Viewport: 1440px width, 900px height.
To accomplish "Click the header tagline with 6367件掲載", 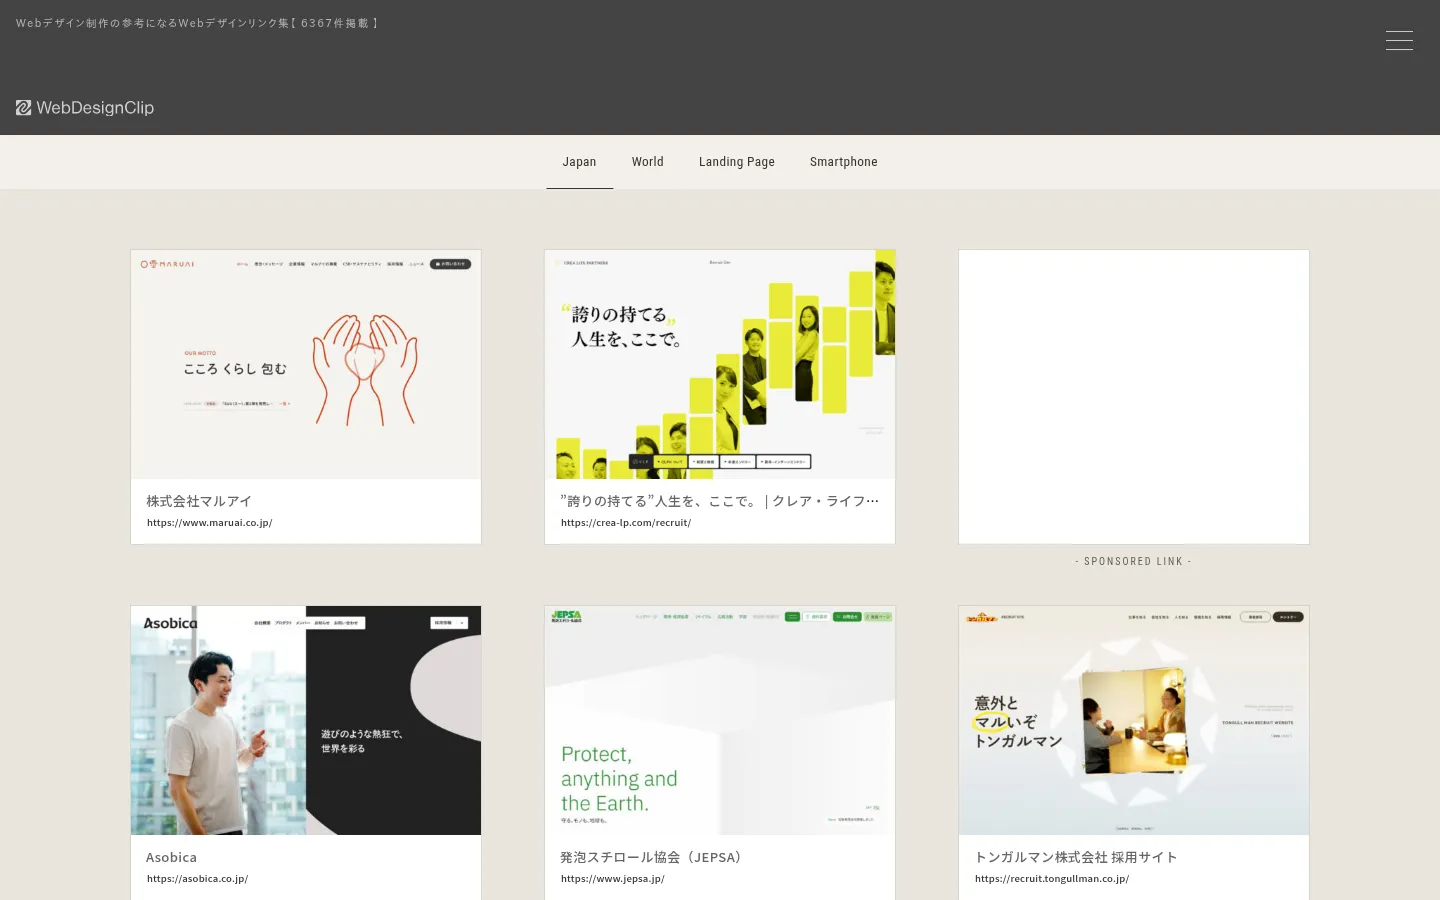I will pyautogui.click(x=197, y=23).
